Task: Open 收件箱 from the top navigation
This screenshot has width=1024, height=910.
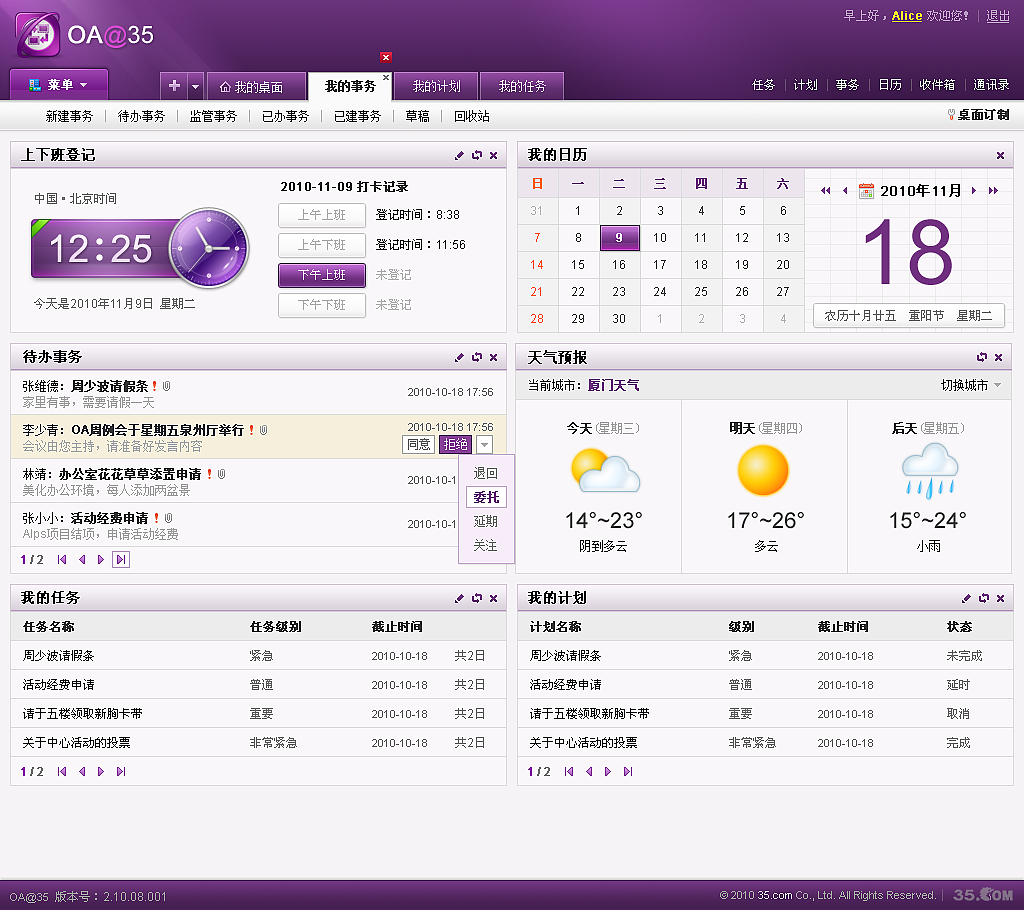Action: [937, 85]
